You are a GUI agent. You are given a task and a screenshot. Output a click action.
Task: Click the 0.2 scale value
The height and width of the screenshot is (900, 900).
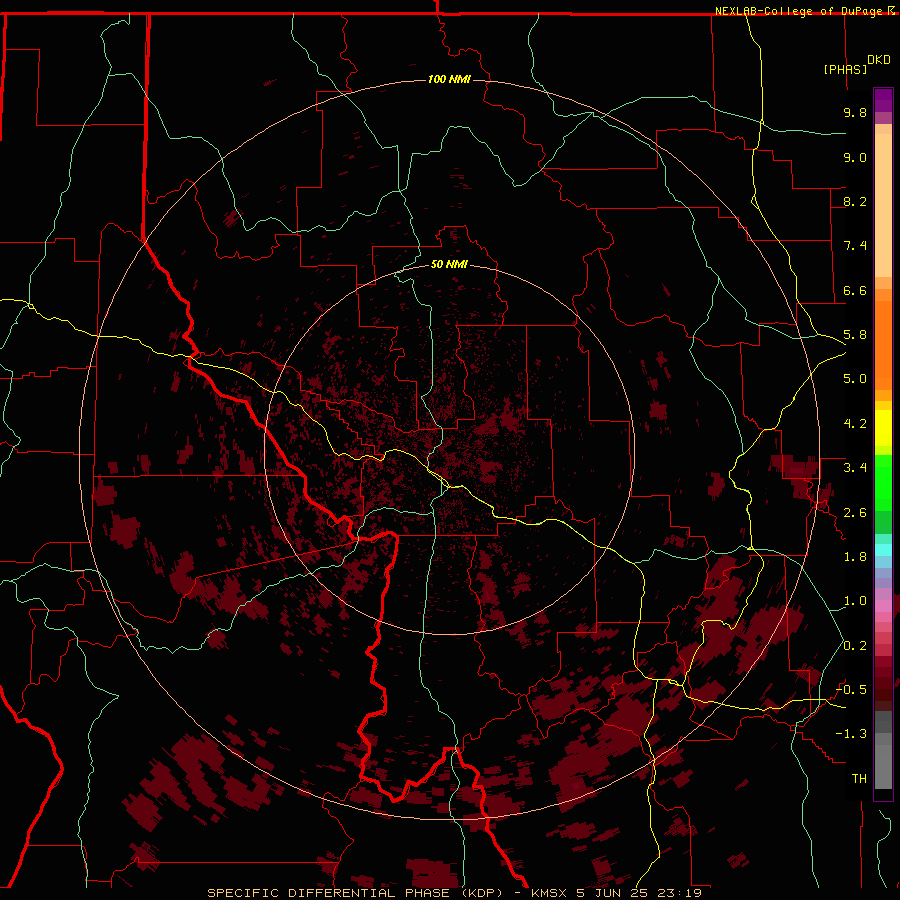[x=855, y=646]
